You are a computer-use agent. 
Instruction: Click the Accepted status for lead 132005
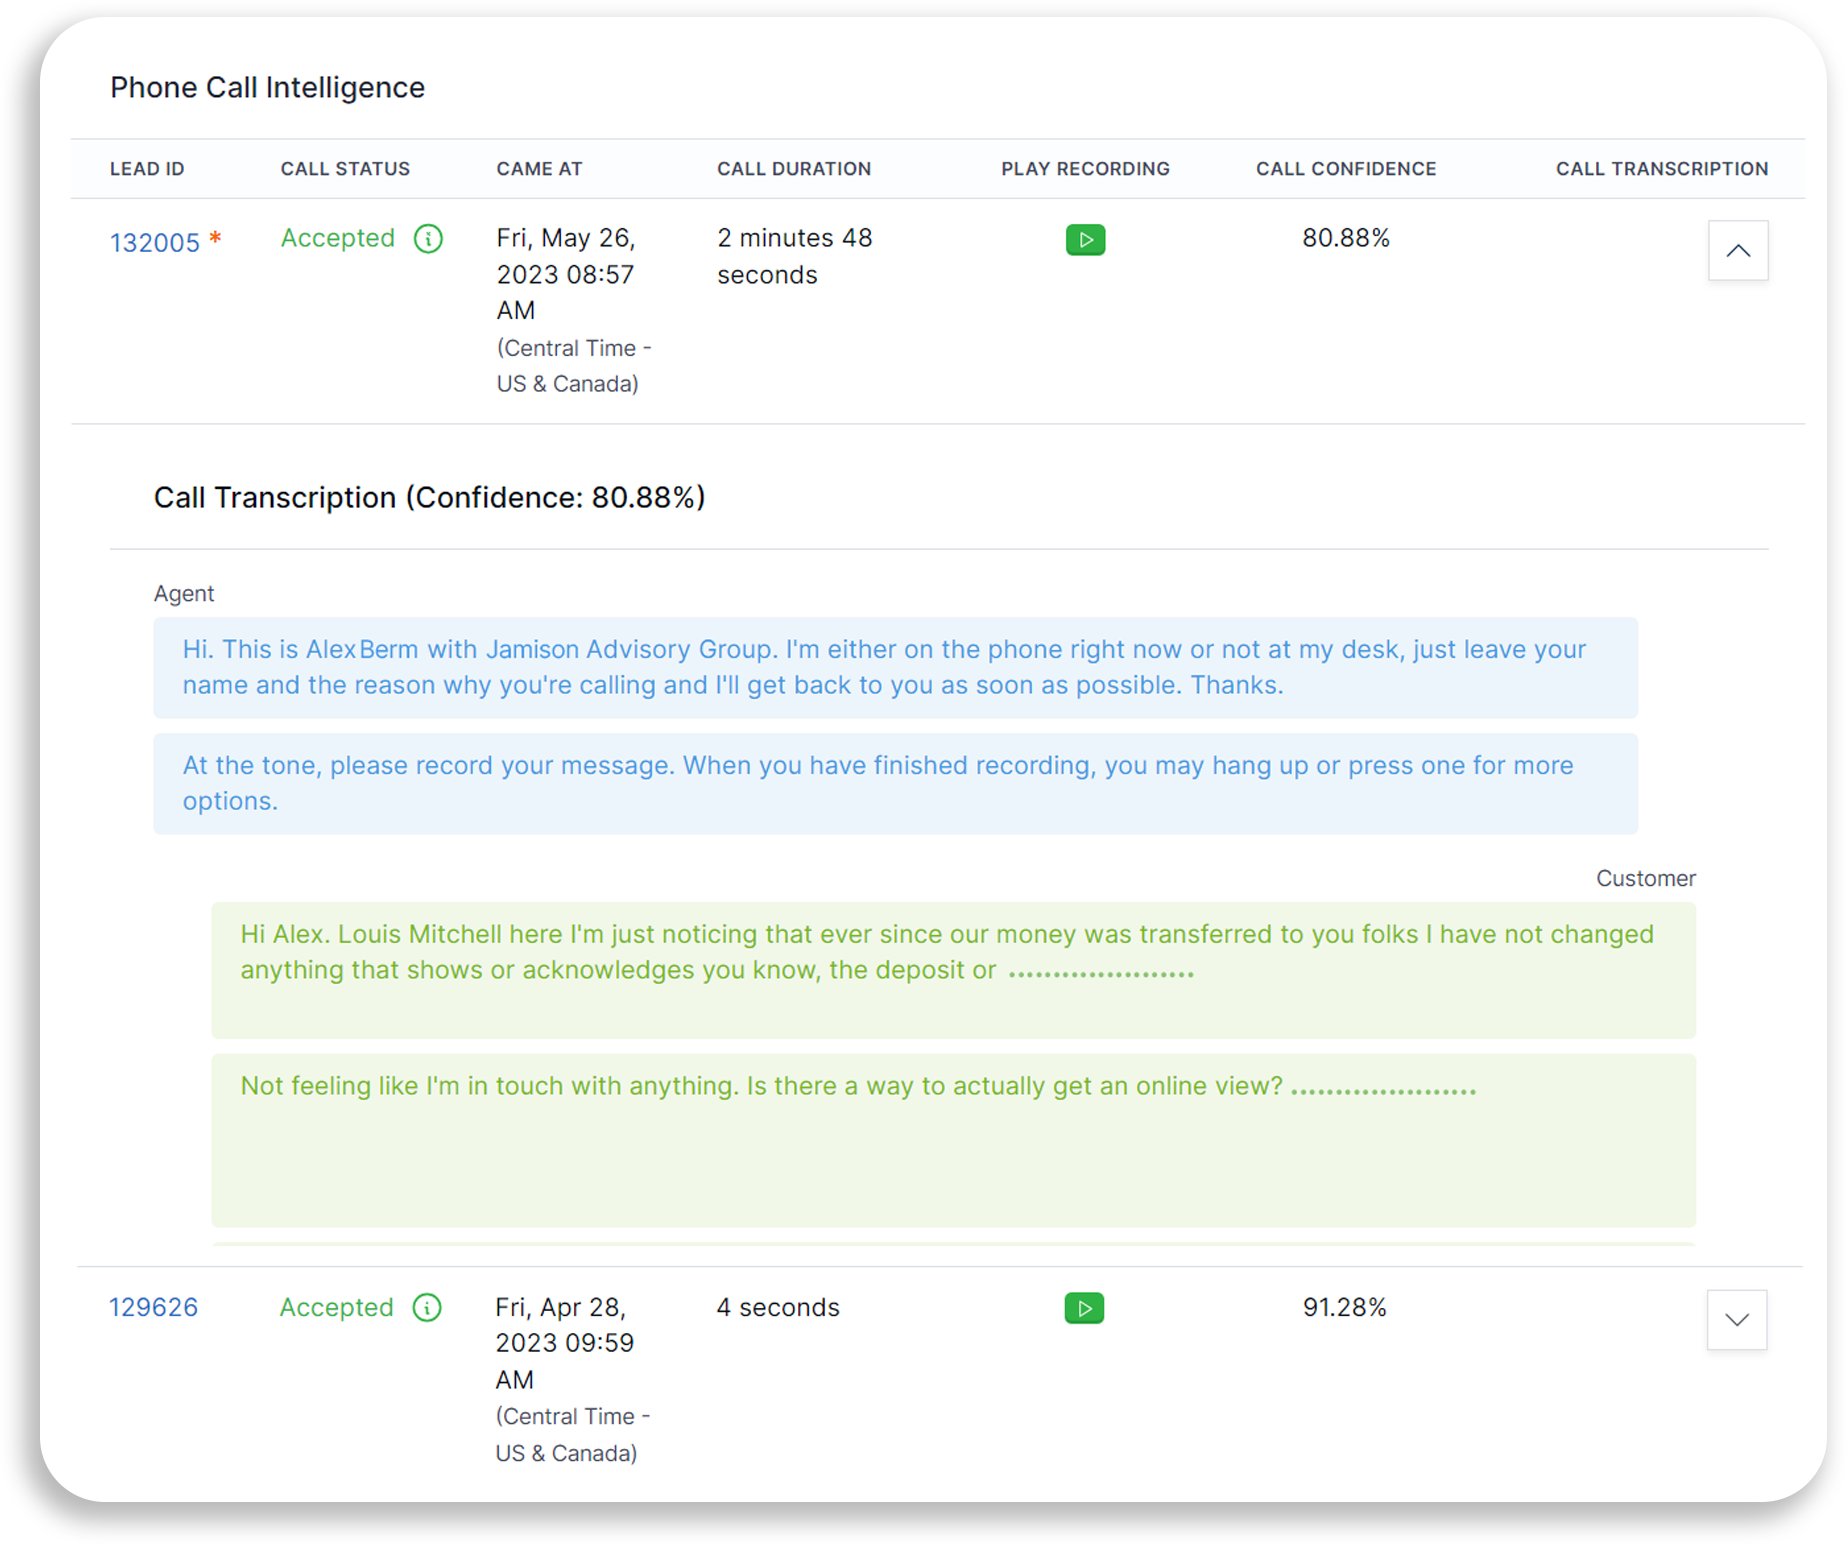coord(336,238)
